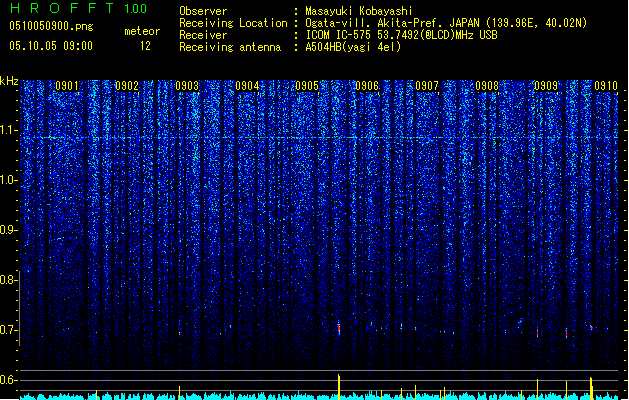
Task: Click the 0909 time marker
Action: tap(546, 86)
